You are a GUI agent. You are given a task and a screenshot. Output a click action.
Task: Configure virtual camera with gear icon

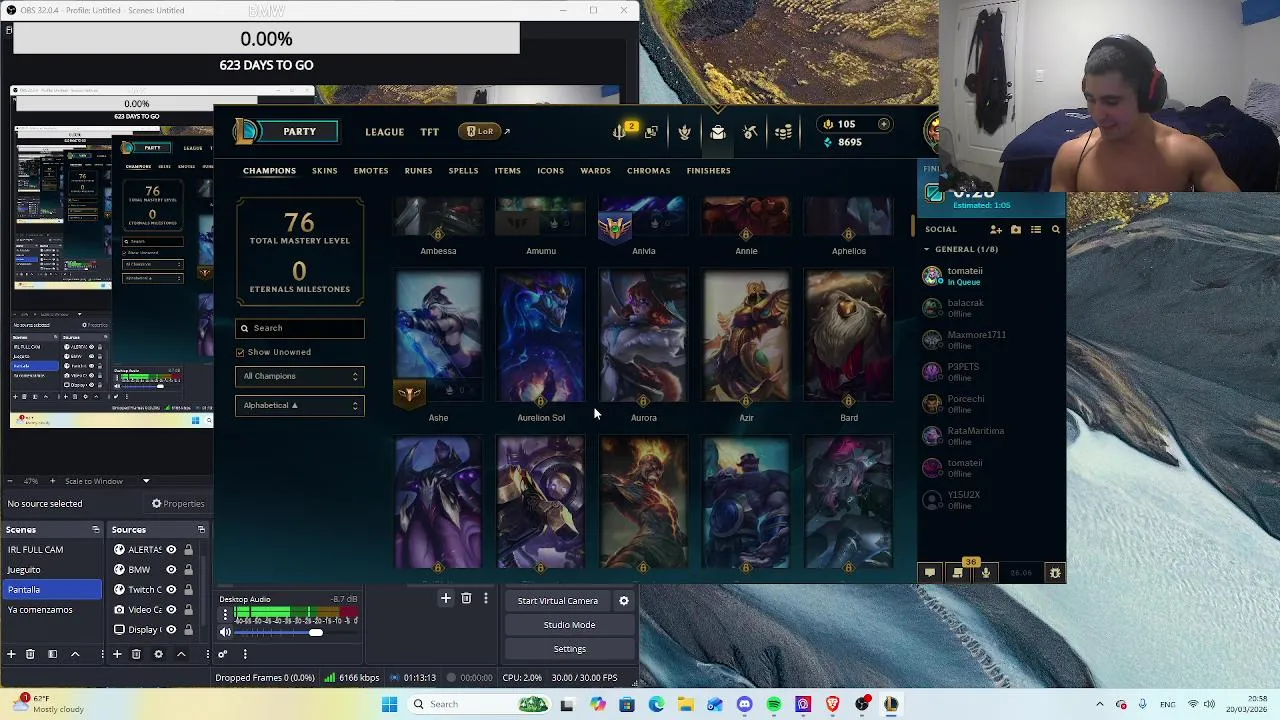[624, 601]
